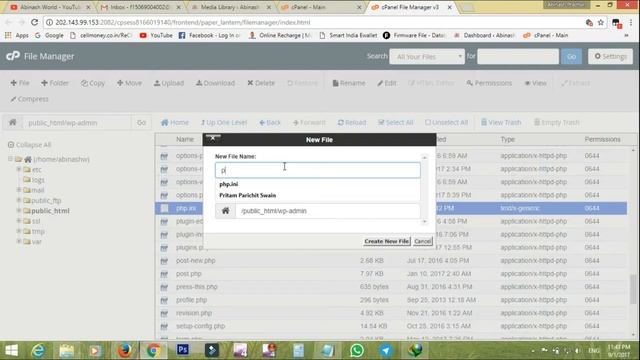Click Unselect All
Image resolution: width=640 pixels, height=360 pixels.
click(x=446, y=122)
